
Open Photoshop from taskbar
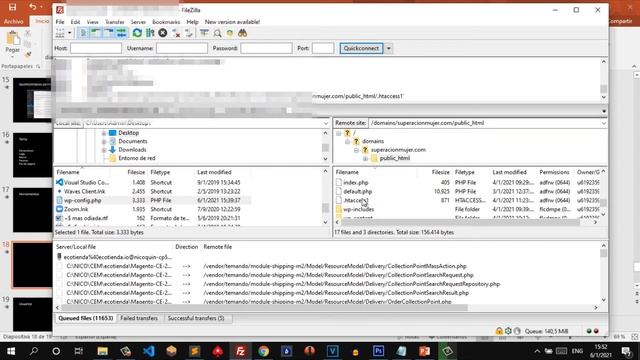click(378, 351)
